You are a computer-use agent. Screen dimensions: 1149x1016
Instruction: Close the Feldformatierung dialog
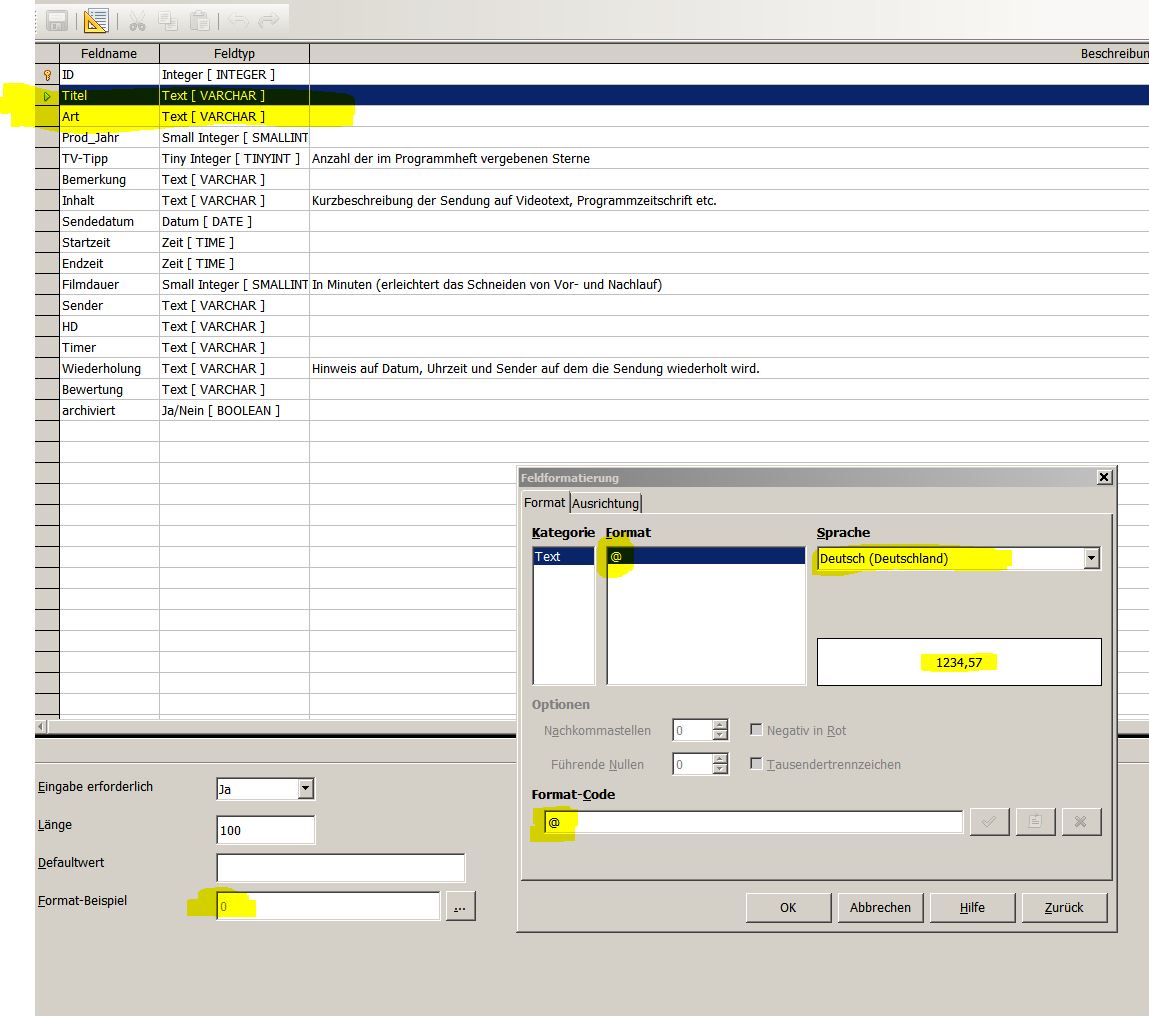point(1104,477)
